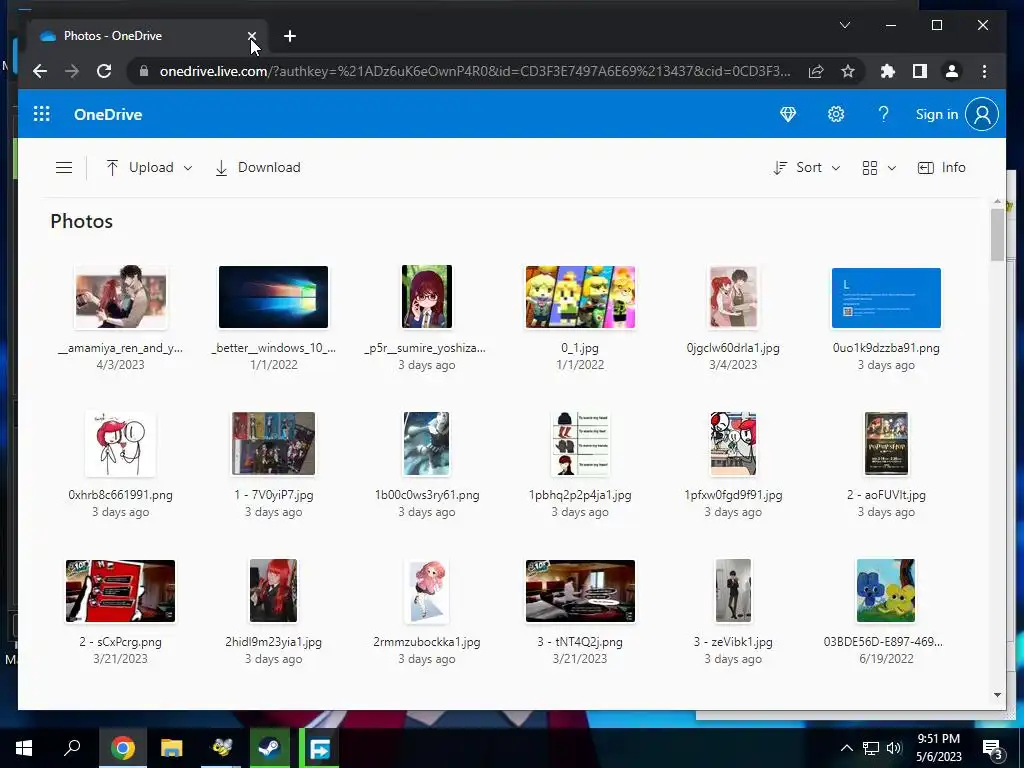
Task: Click the OneDrive header title
Action: click(108, 114)
